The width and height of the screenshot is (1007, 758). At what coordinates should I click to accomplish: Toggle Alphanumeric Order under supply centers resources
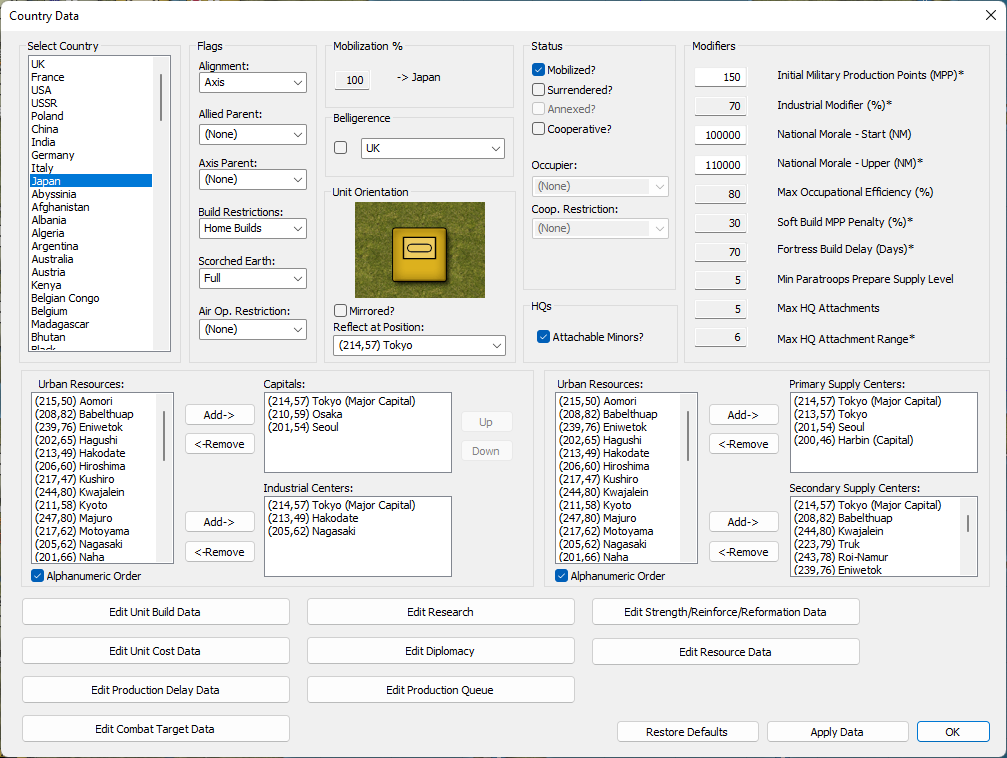pyautogui.click(x=561, y=576)
